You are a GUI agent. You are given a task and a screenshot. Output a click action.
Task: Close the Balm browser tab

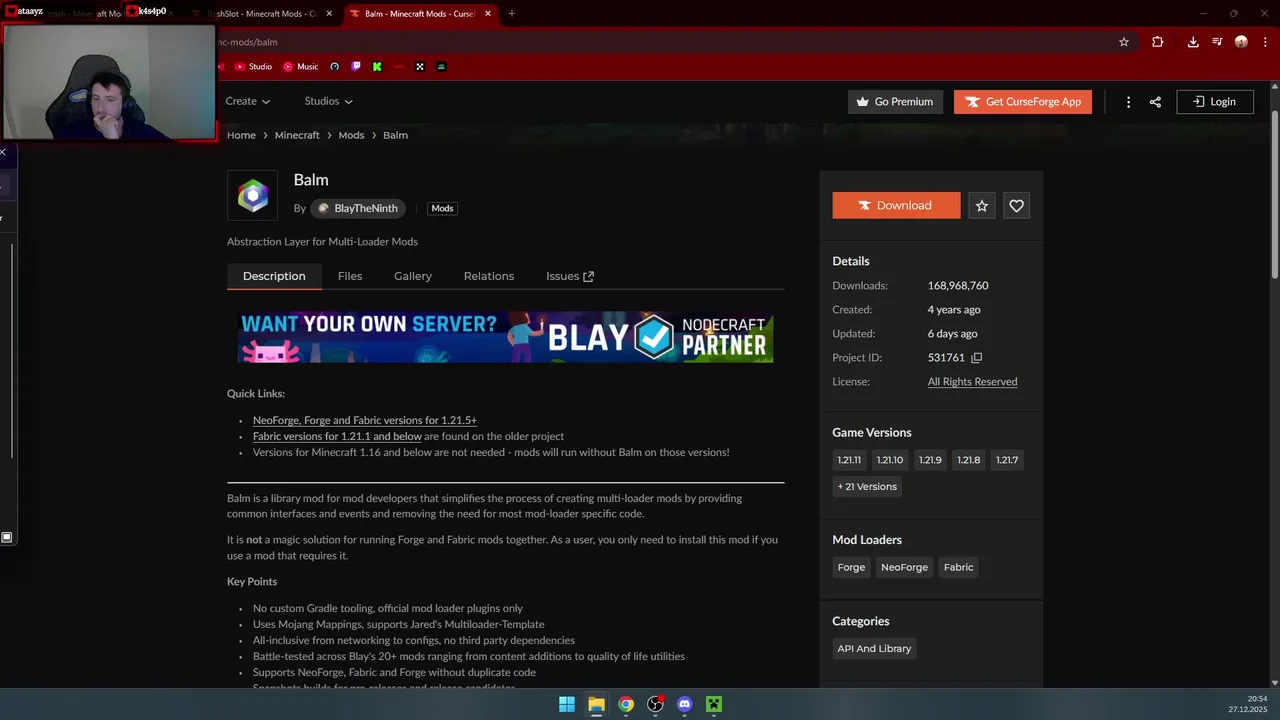486,14
